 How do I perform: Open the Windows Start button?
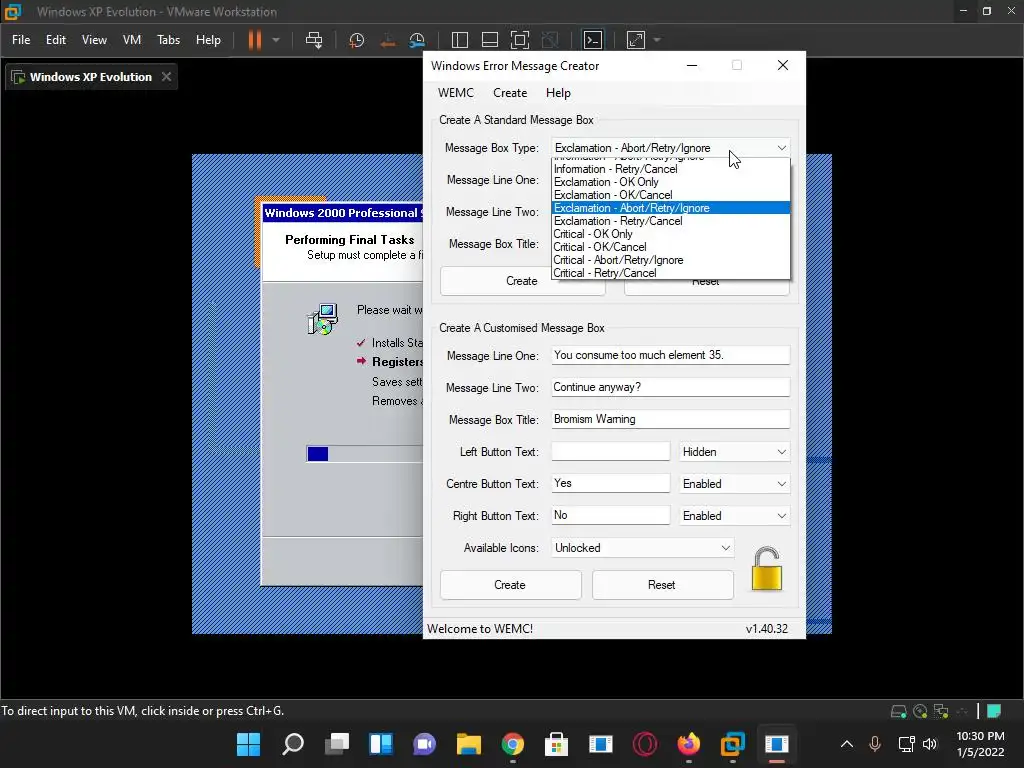click(x=248, y=744)
